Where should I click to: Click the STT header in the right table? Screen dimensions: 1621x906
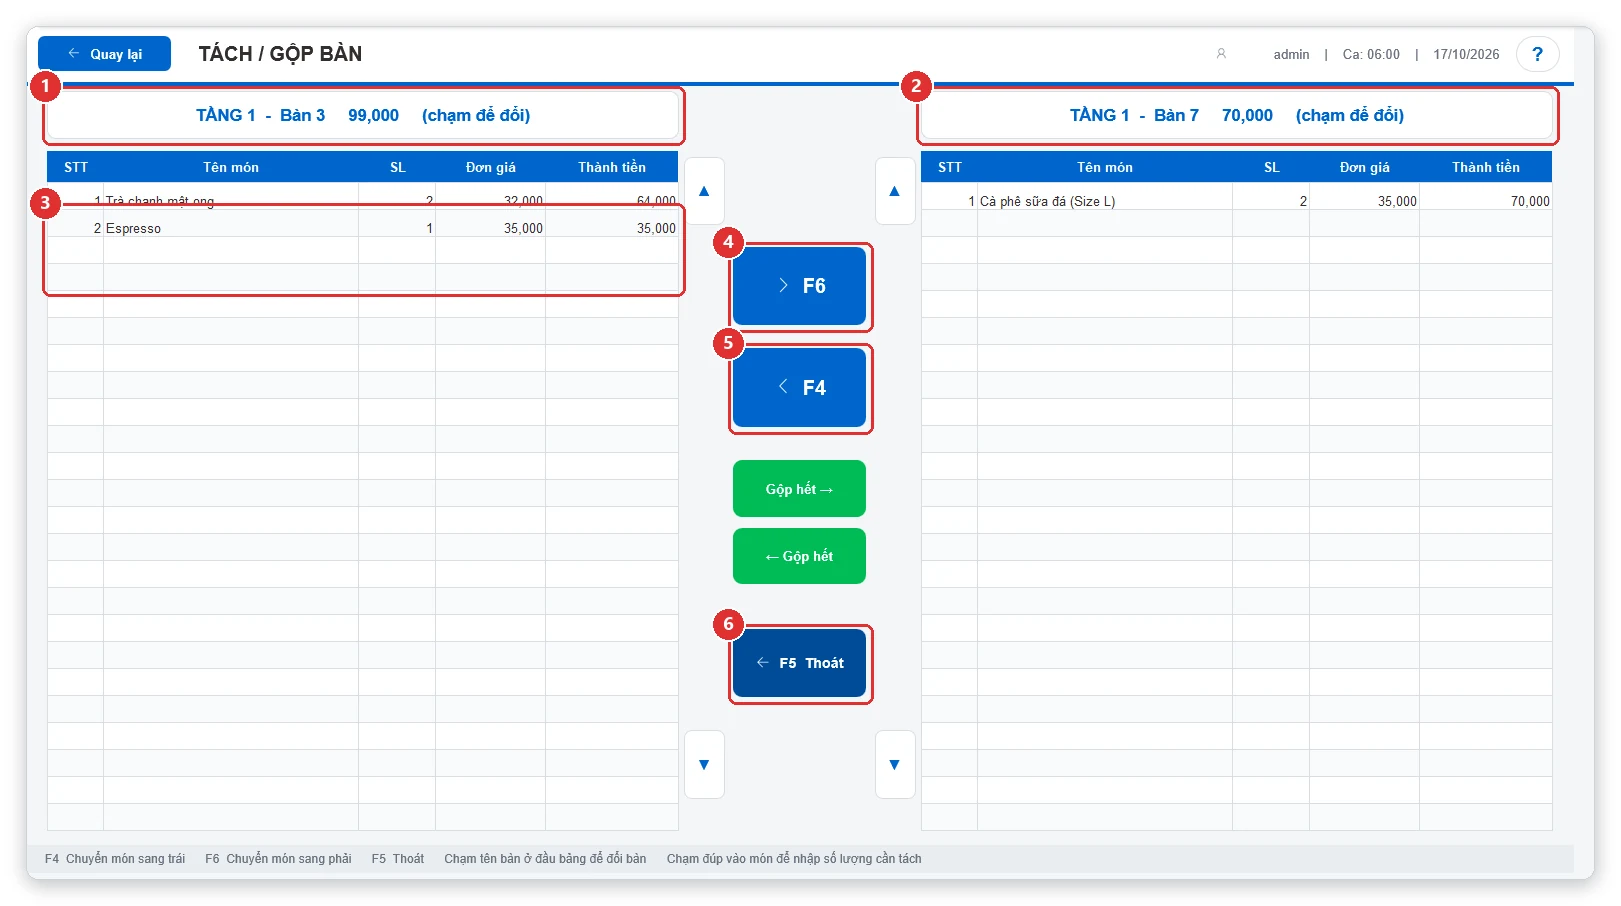[950, 167]
